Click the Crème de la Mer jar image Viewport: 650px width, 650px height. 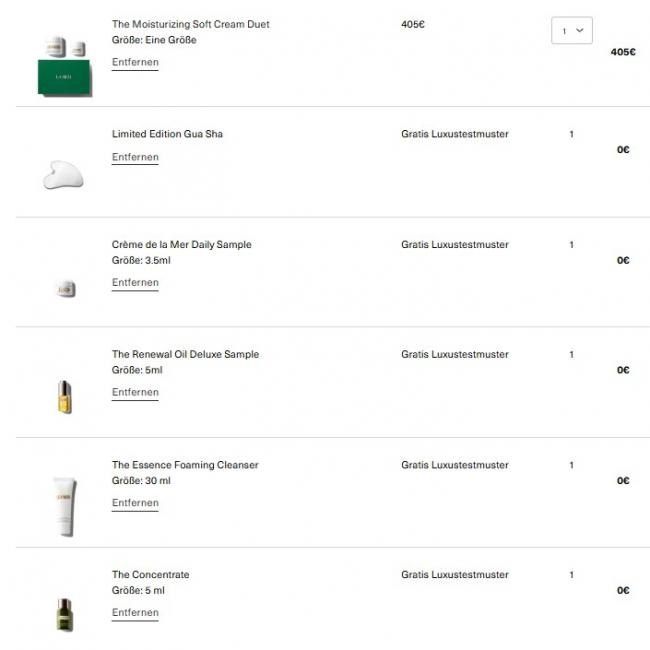(x=65, y=288)
